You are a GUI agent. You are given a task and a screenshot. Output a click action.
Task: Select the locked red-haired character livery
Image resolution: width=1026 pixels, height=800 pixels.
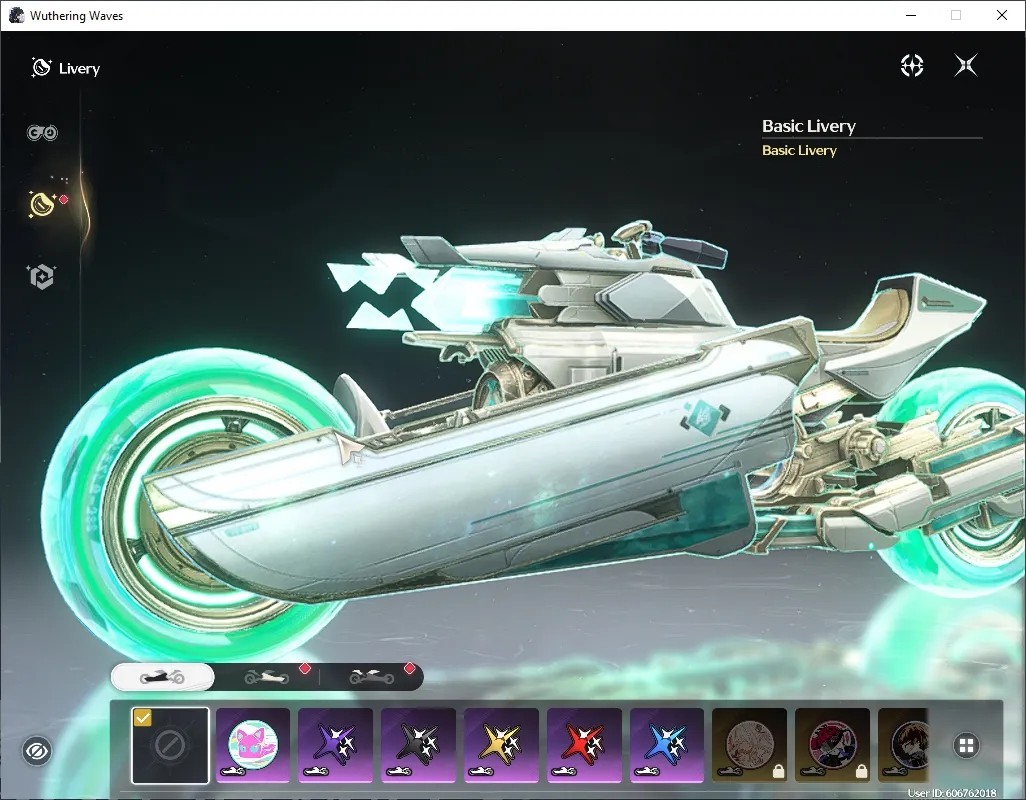[x=832, y=745]
